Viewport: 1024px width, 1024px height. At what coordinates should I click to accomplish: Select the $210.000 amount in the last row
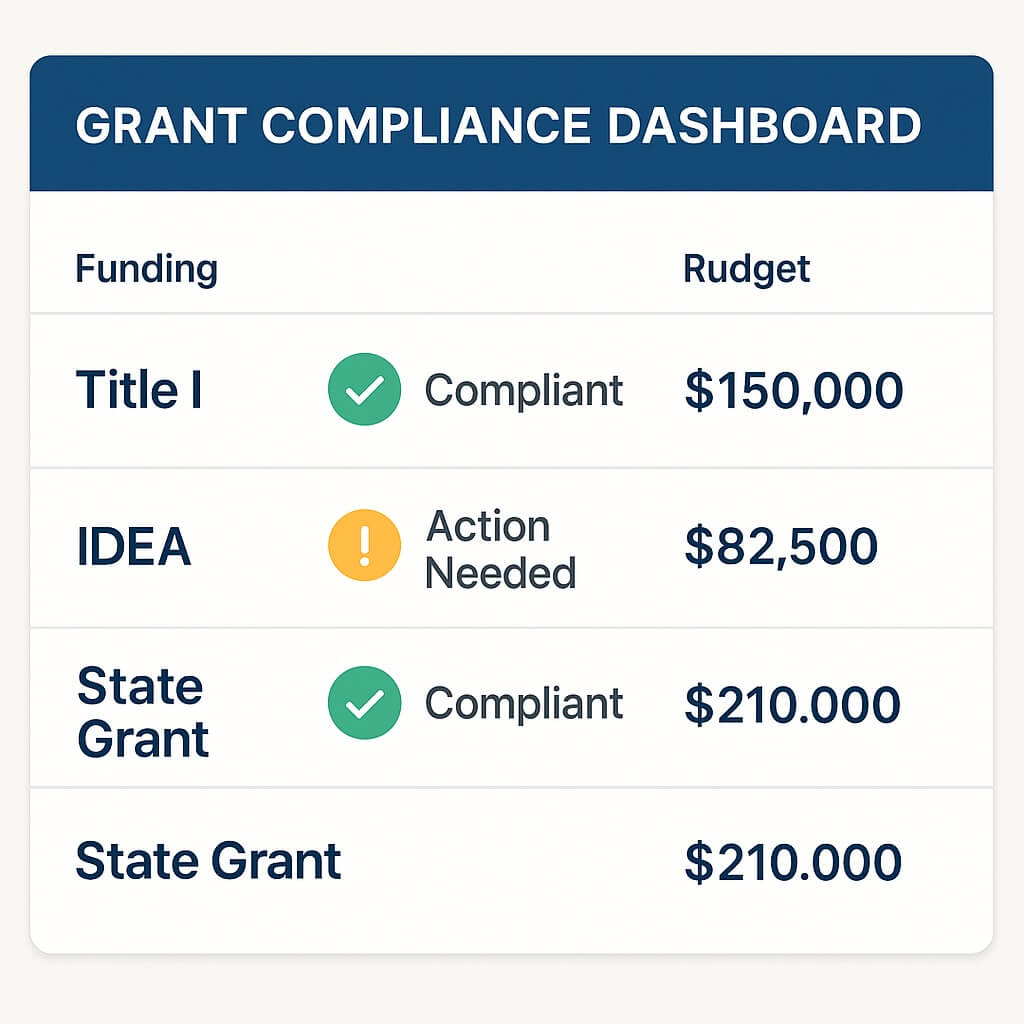[793, 862]
